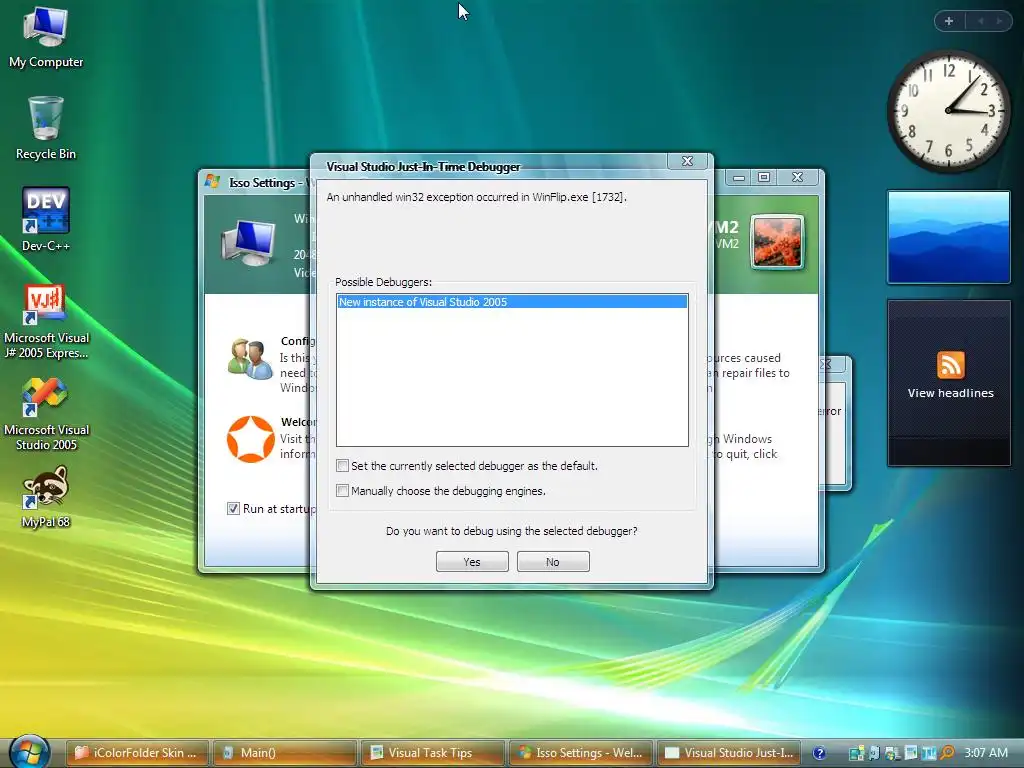Click the RSS feed icon in headlines gadget
Screen dimensions: 1024x768
950,364
